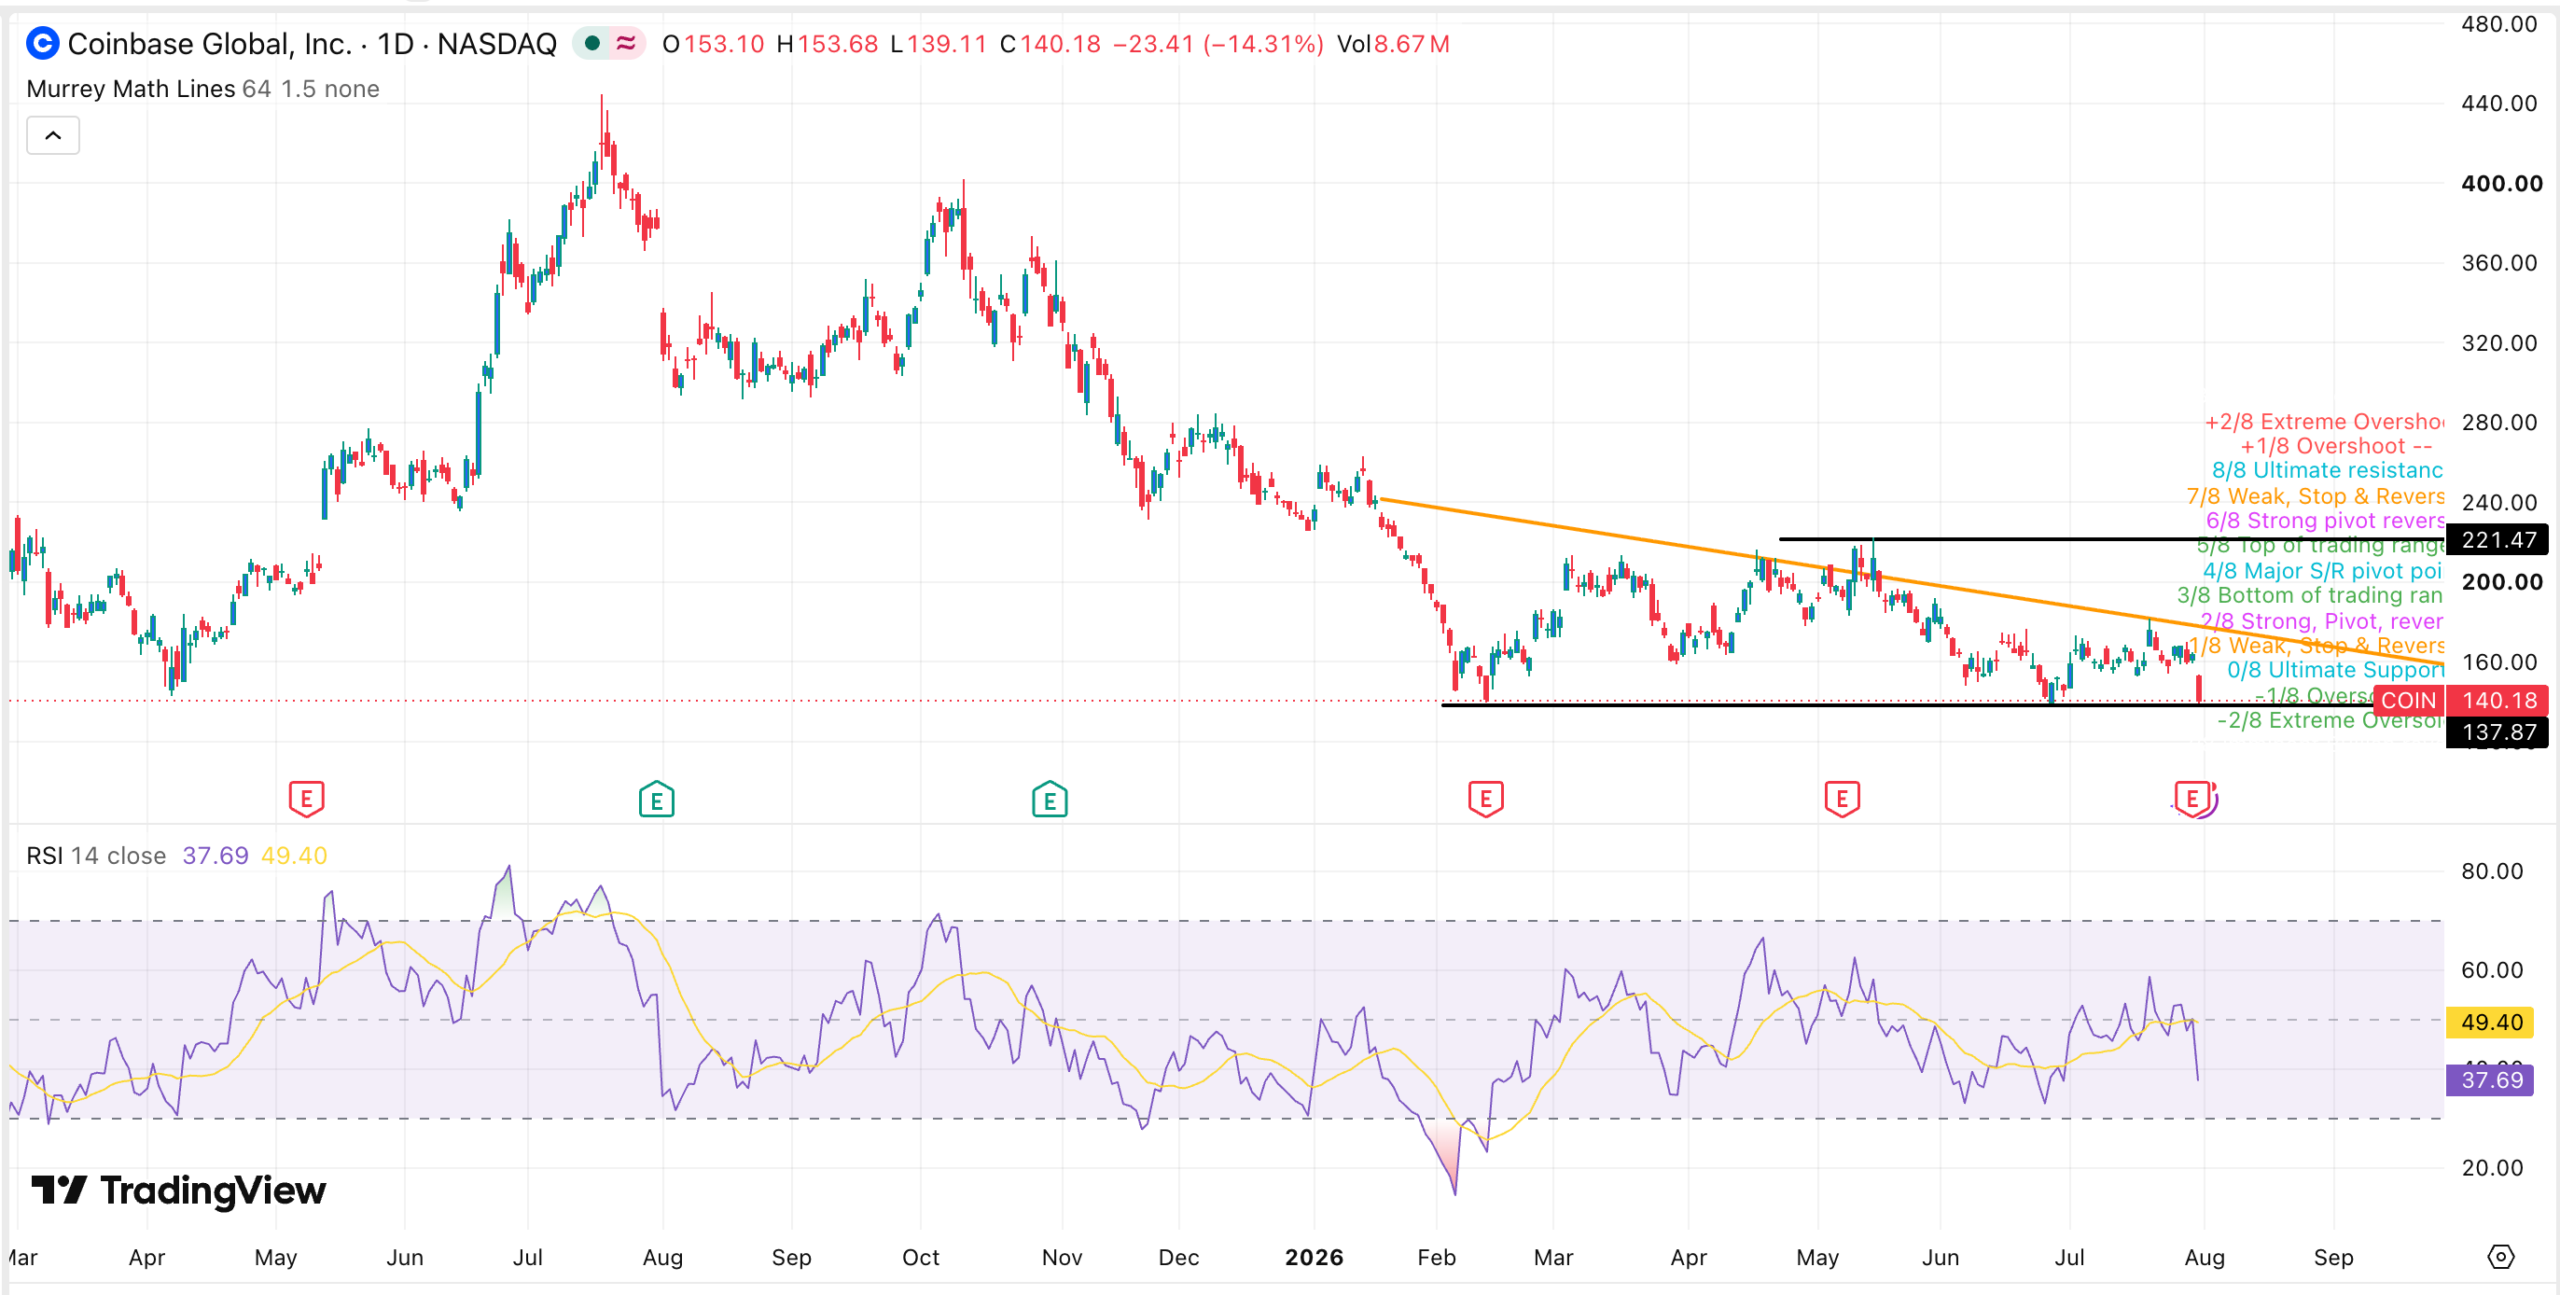2560x1295 pixels.
Task: Click the pink approximate-equals data icon
Action: point(626,43)
